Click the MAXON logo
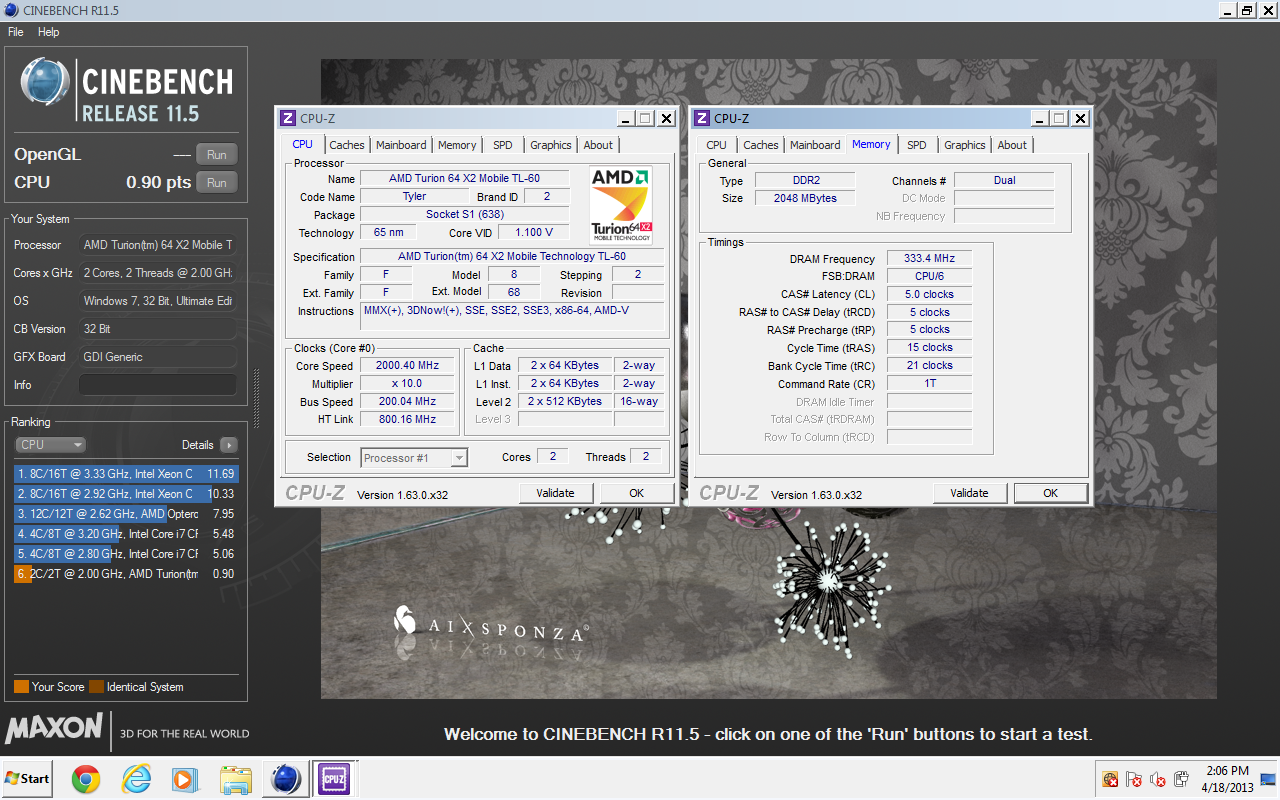 tap(54, 728)
